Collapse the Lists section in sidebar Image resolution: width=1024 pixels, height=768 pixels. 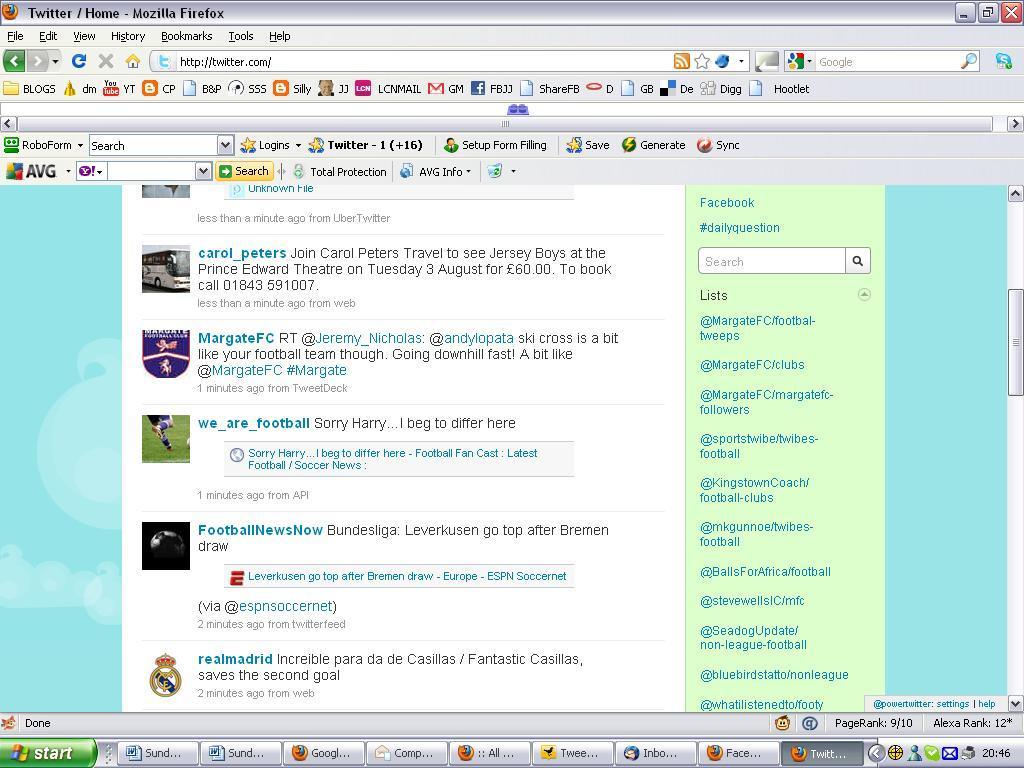[x=864, y=295]
